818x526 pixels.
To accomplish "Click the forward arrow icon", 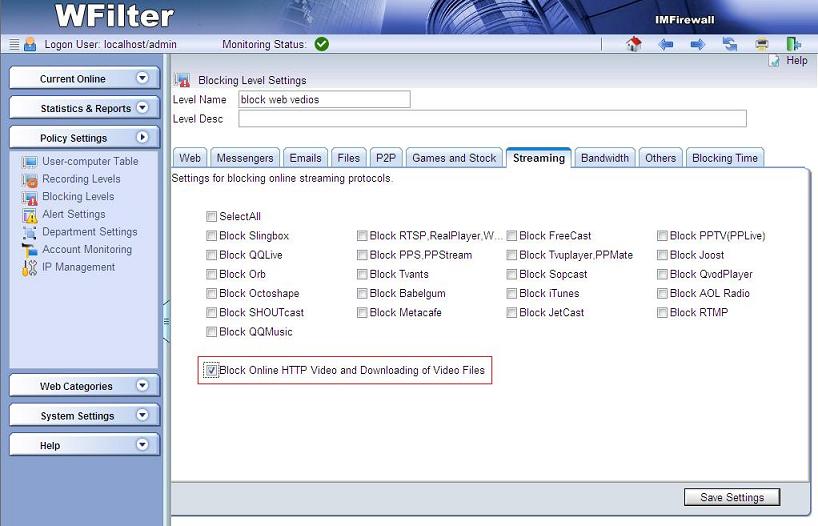I will click(697, 44).
